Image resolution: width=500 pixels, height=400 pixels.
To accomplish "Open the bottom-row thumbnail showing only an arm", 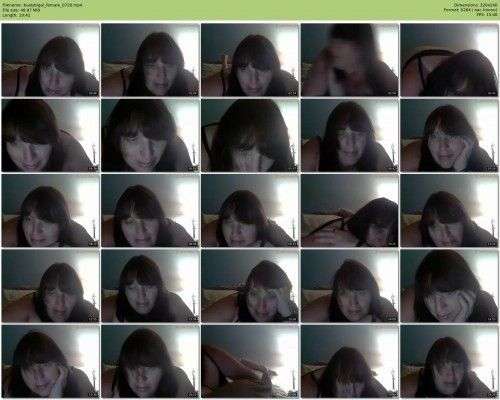I will pos(250,362).
